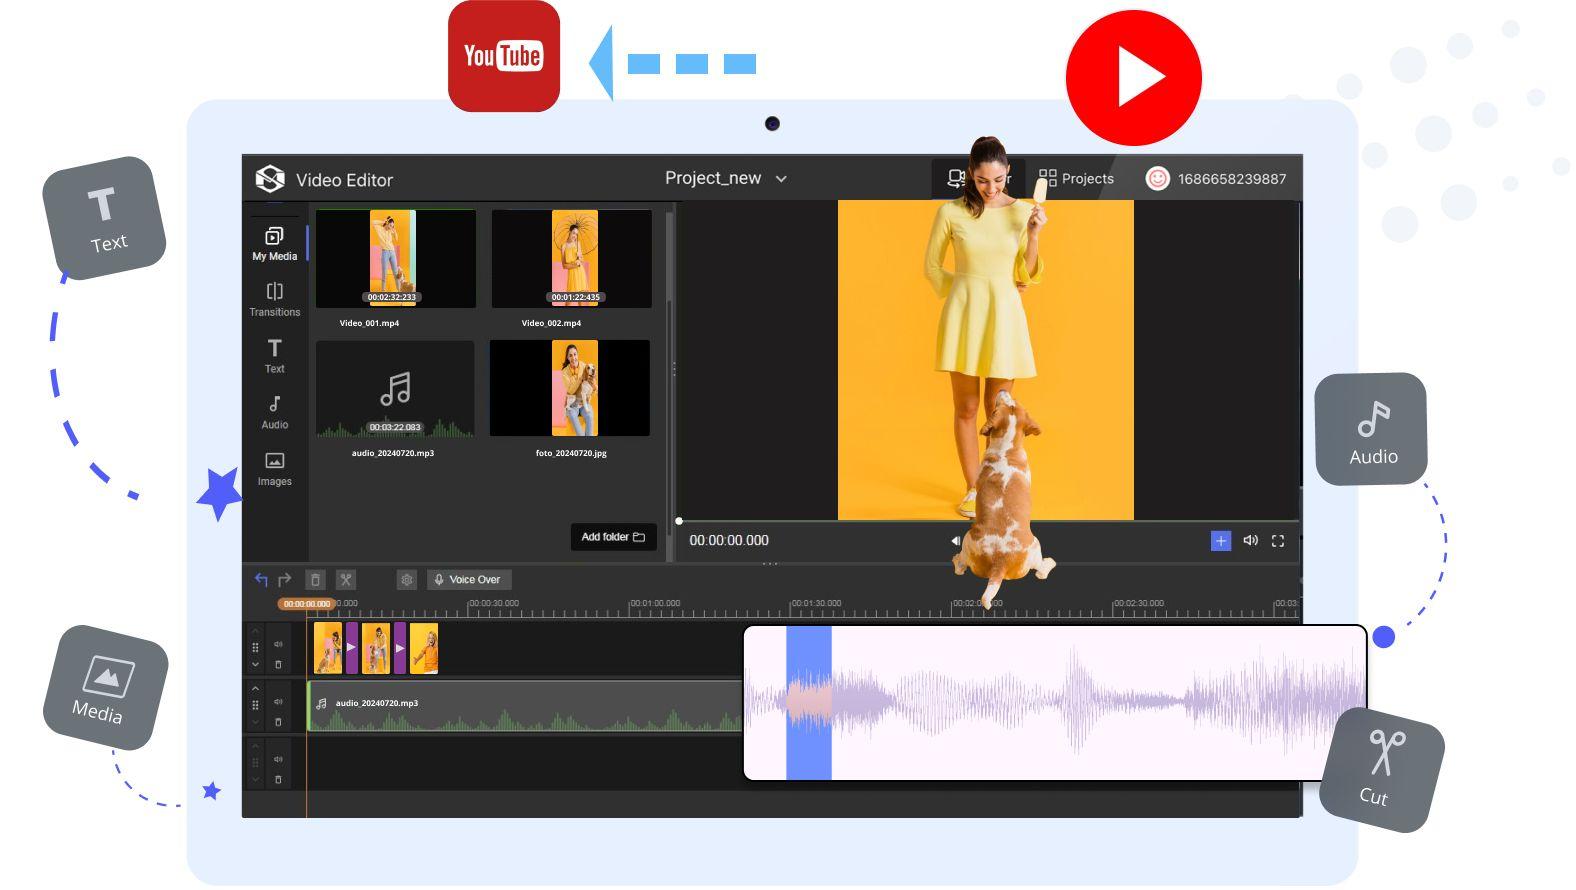1576x890 pixels.
Task: Click the second purple transition between clips
Action: click(400, 648)
